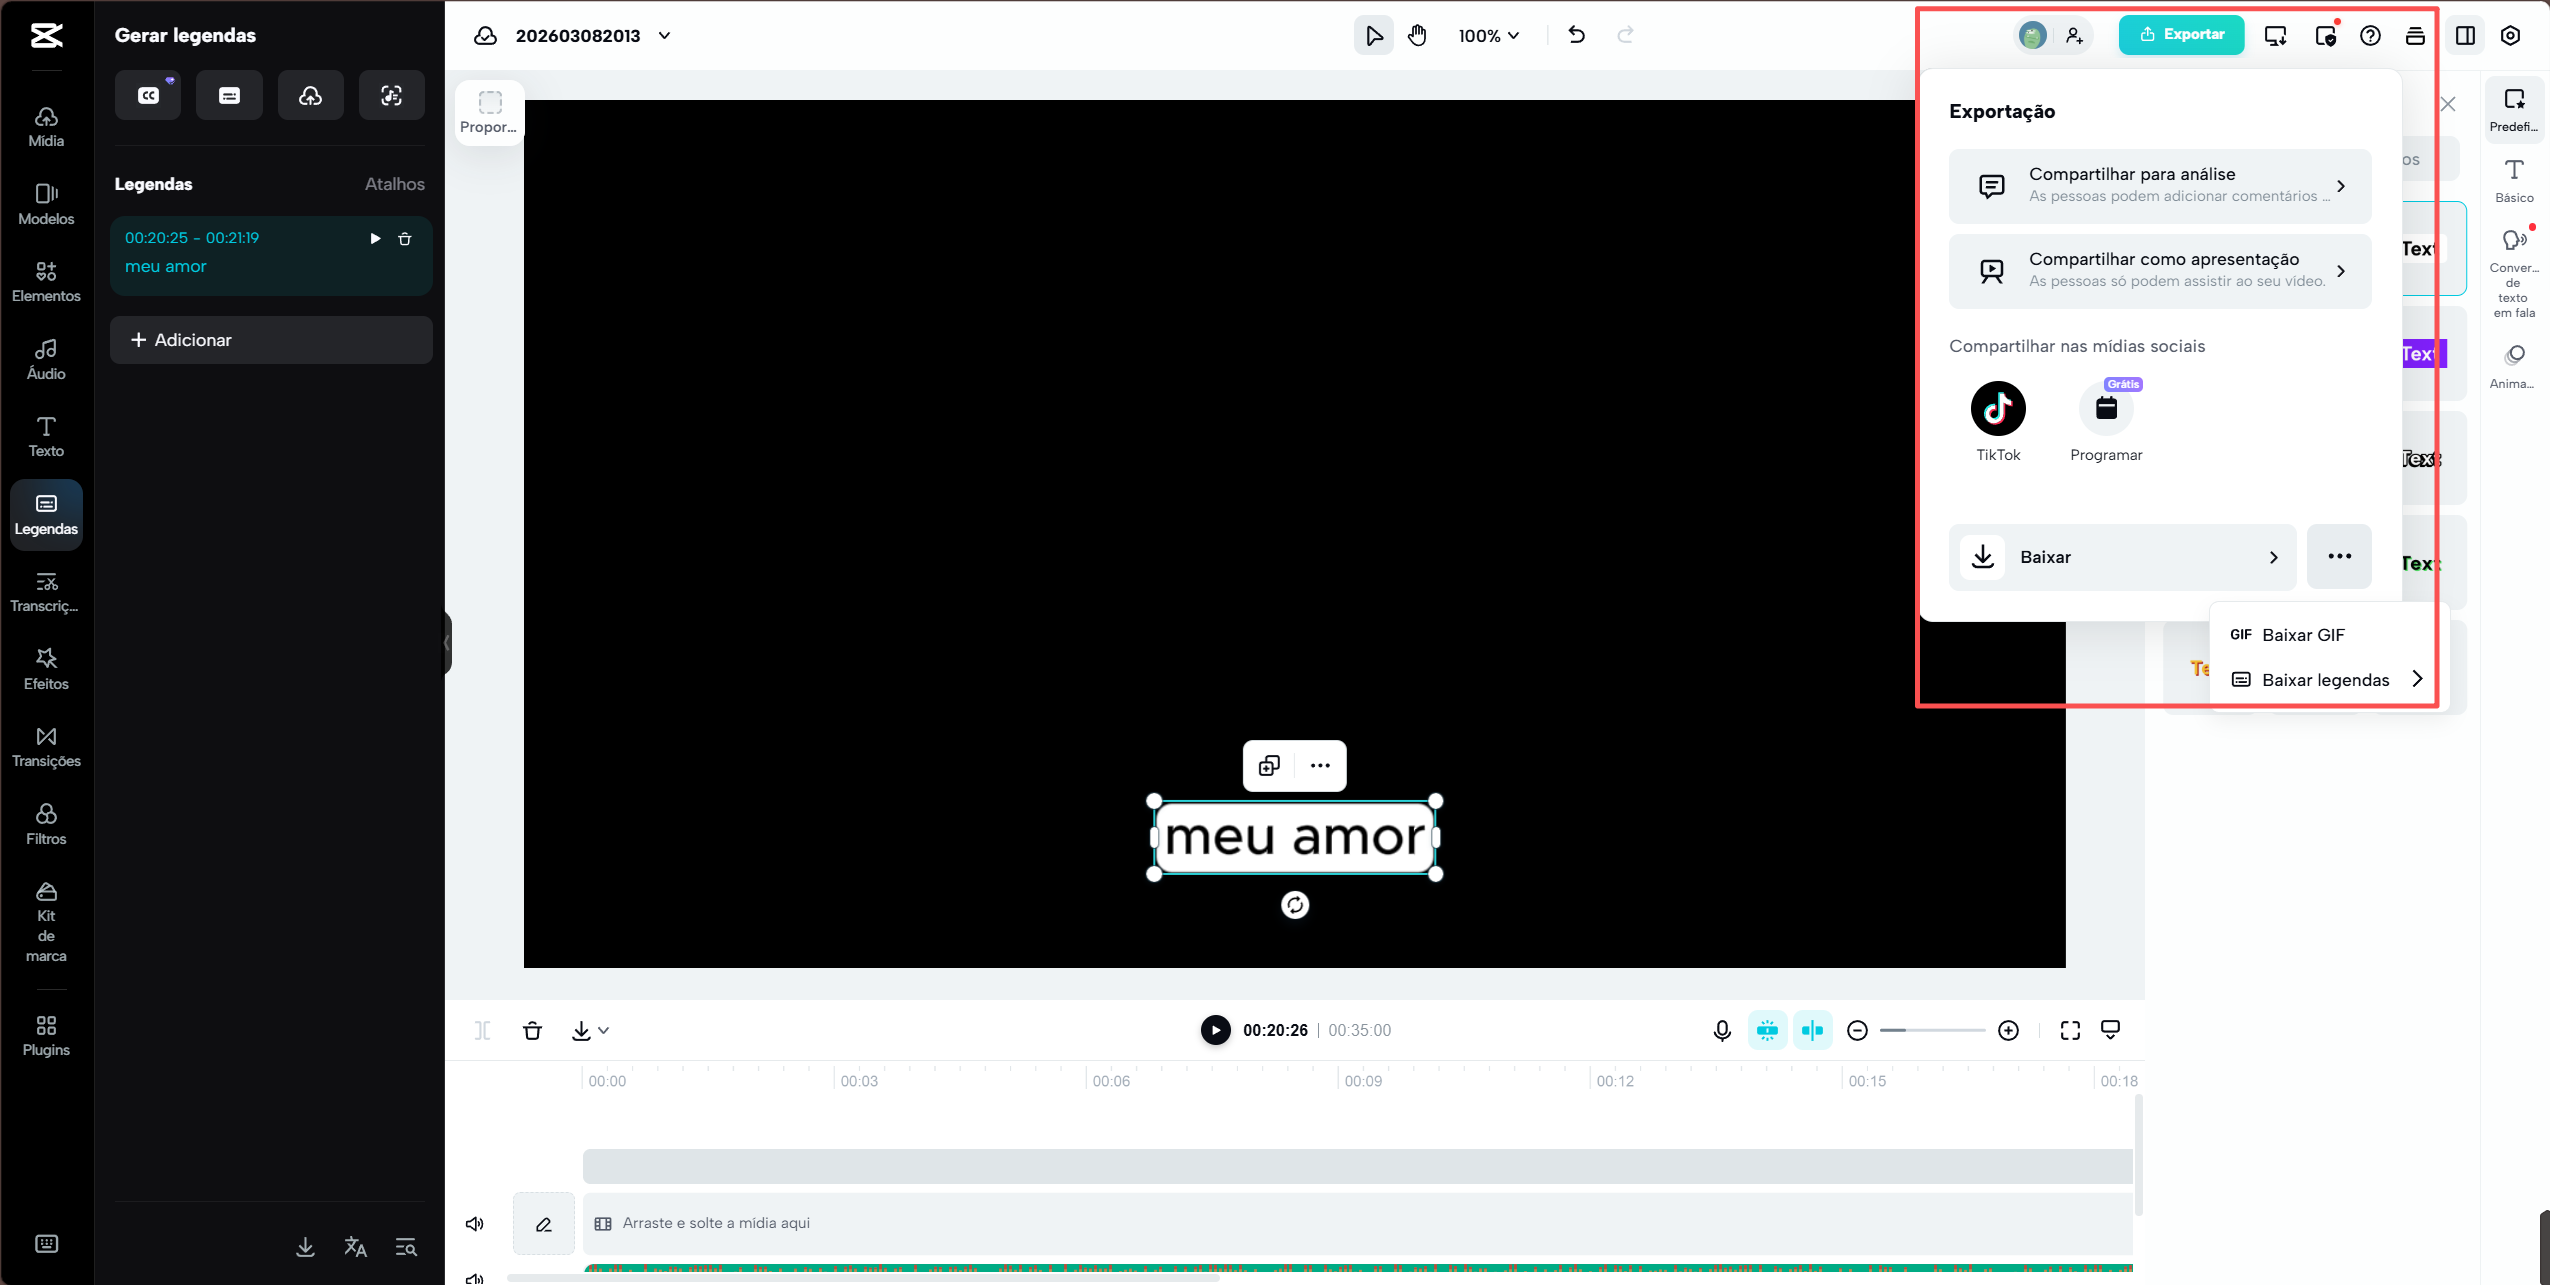Screen dimensions: 2550x1285
Task: Click Adicionar to add a caption
Action: pos(271,339)
